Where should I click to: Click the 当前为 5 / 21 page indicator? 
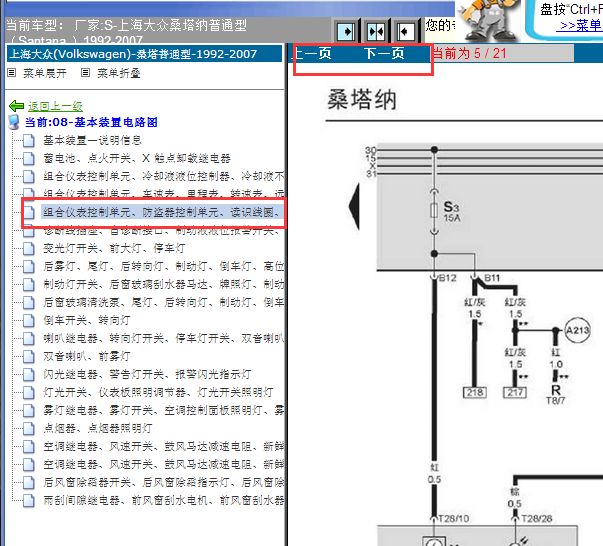click(470, 53)
